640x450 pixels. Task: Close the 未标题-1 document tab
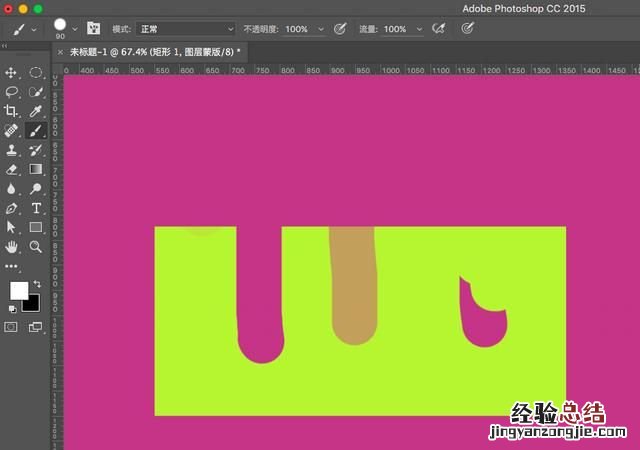click(x=60, y=51)
